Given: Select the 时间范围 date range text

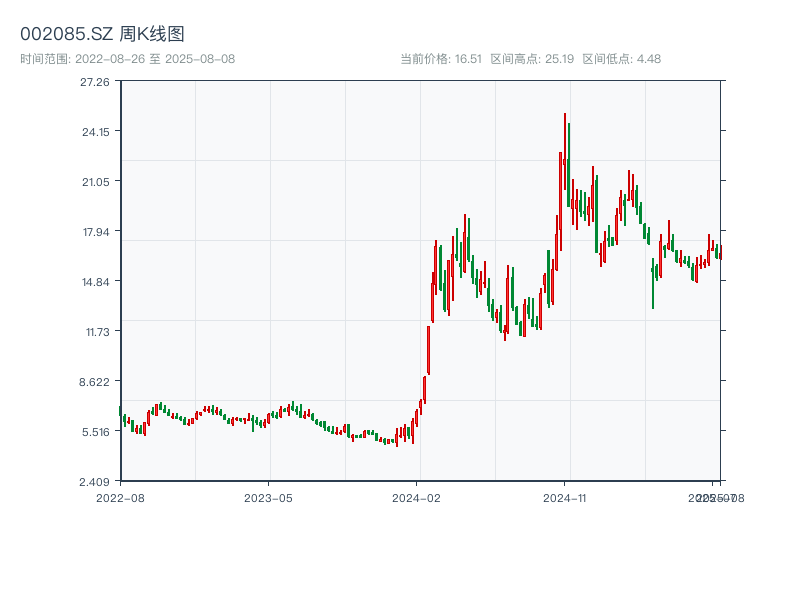Looking at the screenshot, I should point(127,59).
